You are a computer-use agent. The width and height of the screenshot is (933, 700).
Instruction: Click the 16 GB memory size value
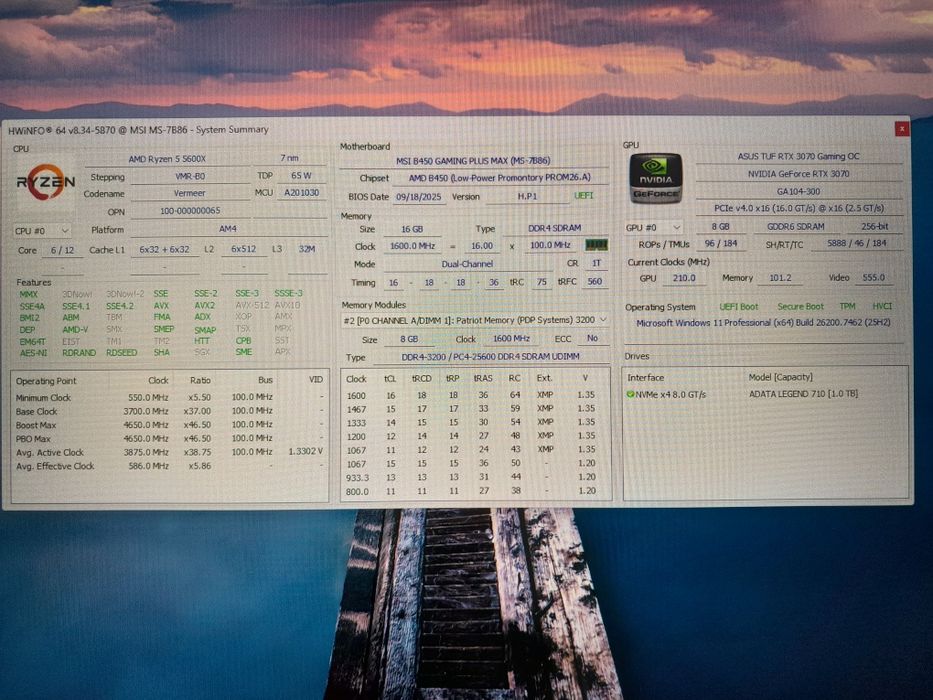point(412,229)
